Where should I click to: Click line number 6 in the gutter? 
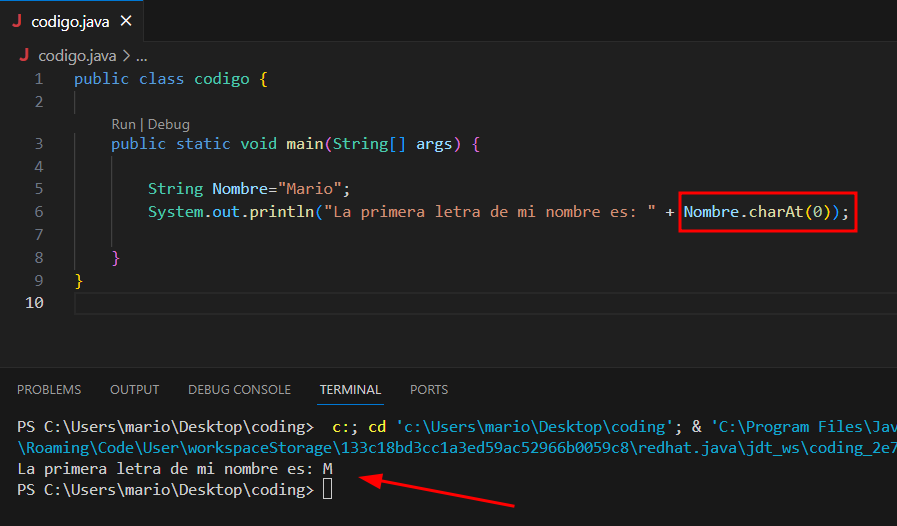pos(38,212)
